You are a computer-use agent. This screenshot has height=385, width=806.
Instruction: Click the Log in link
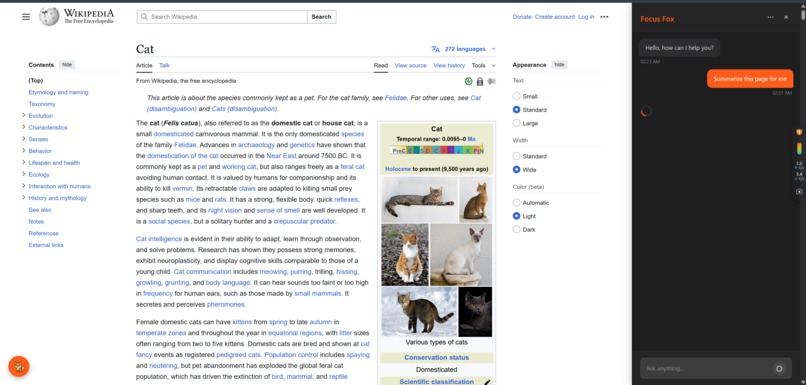tap(586, 16)
